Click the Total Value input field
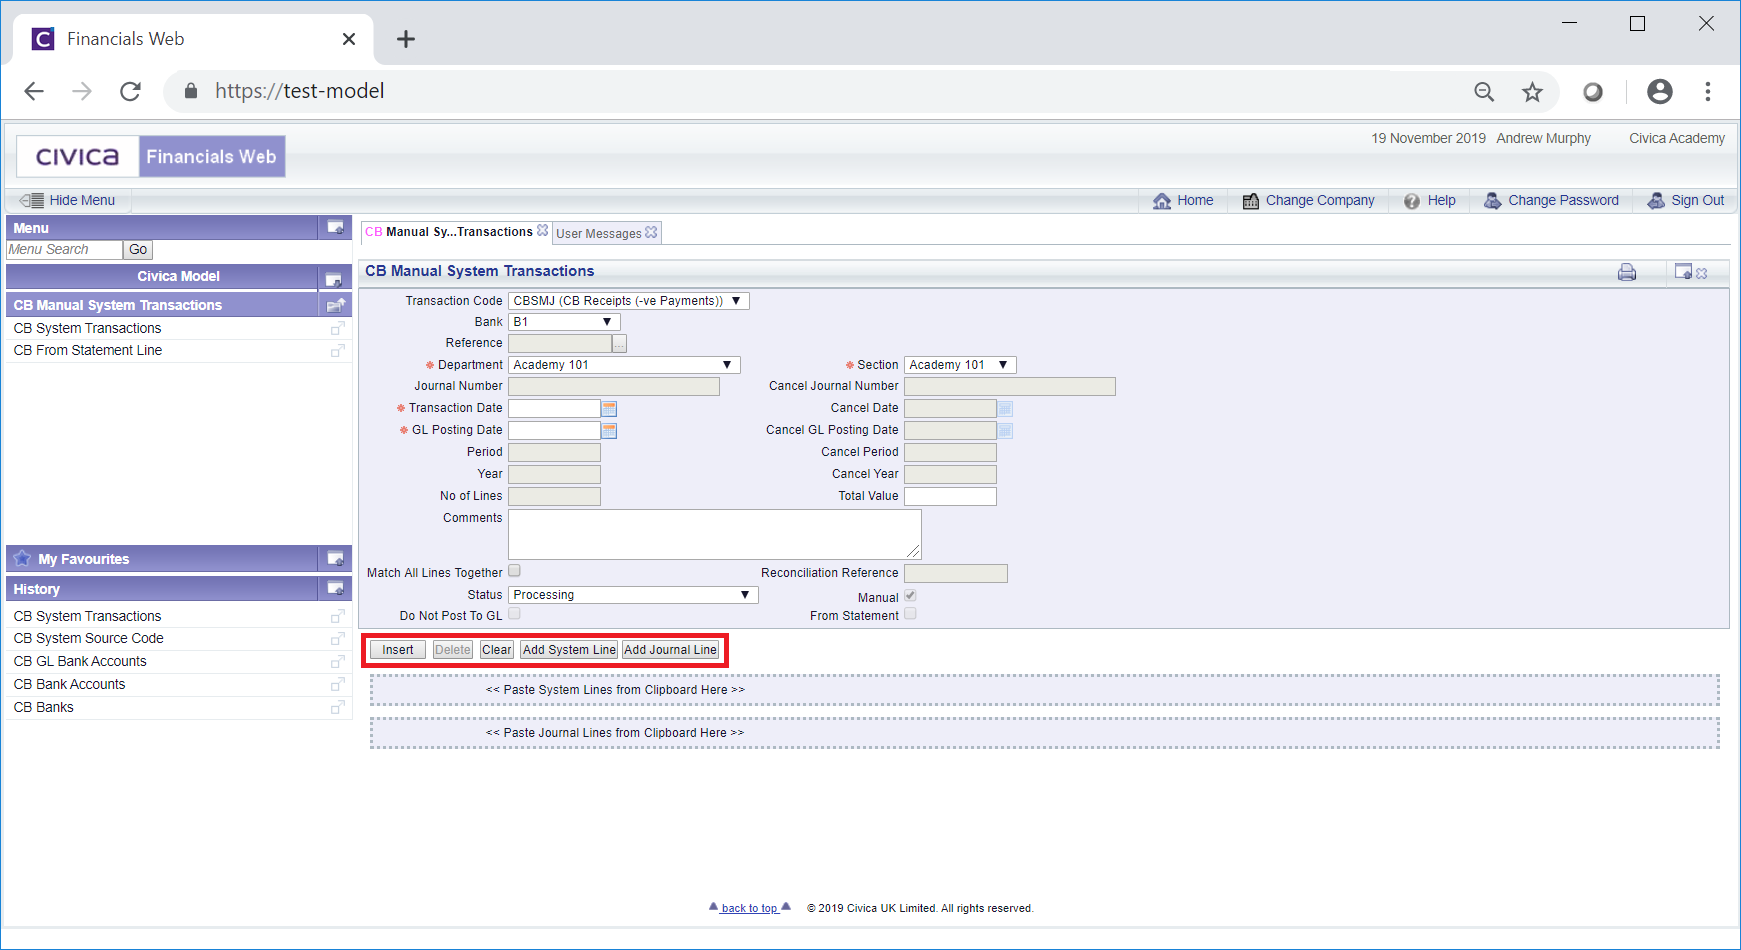1741x950 pixels. (950, 496)
